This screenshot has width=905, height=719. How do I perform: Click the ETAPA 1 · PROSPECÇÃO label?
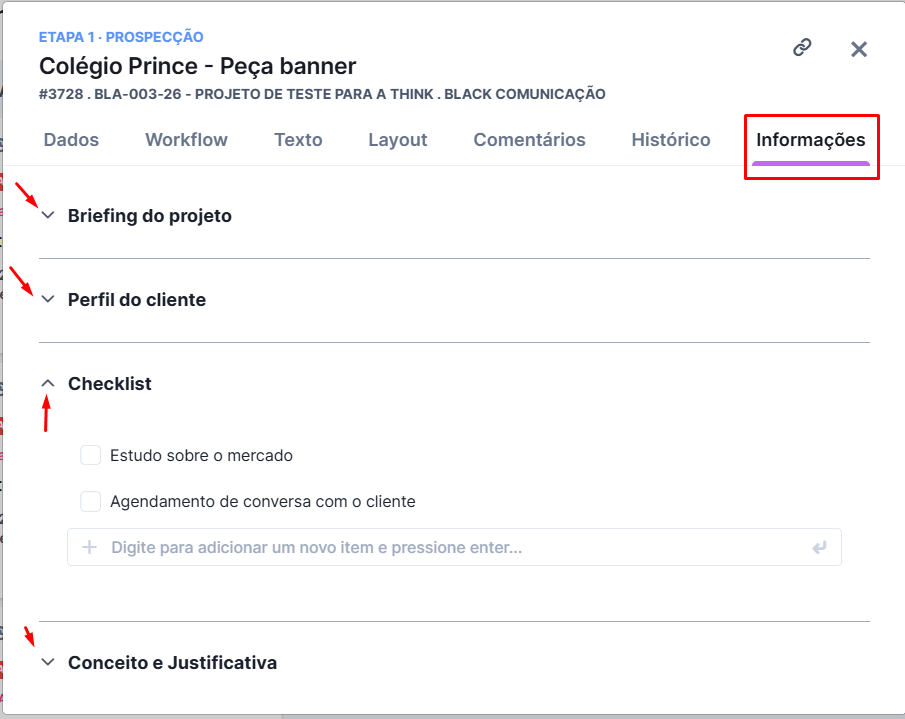121,37
